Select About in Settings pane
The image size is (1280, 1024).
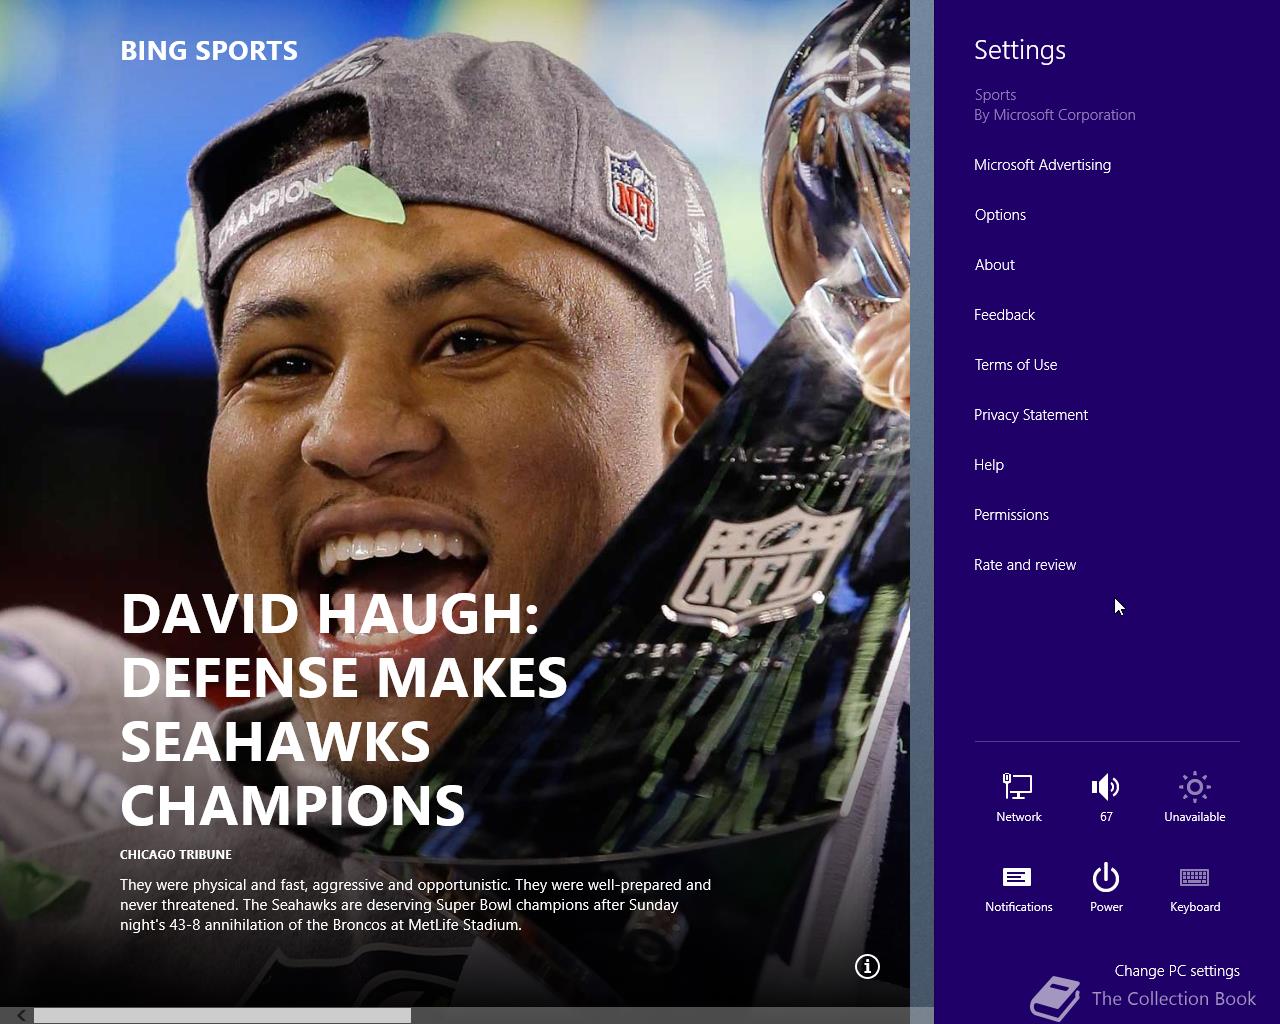point(994,265)
